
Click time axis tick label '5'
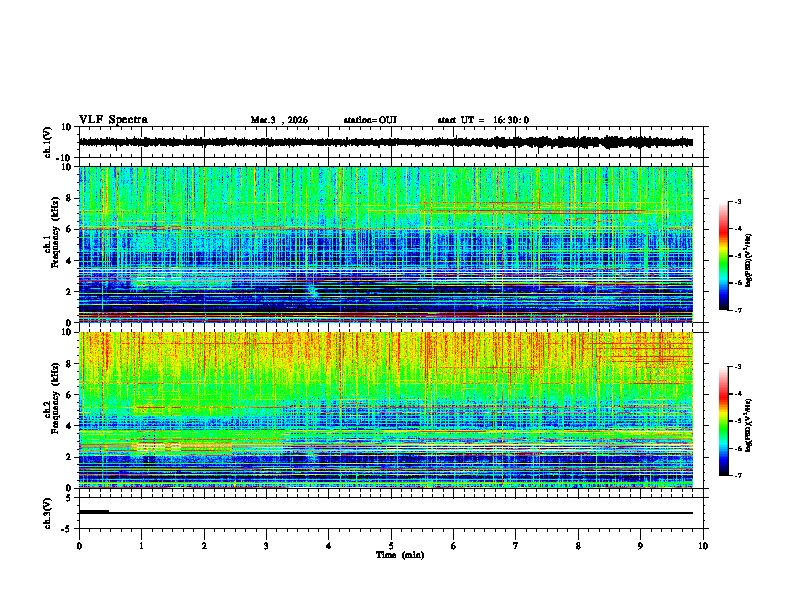click(x=391, y=546)
